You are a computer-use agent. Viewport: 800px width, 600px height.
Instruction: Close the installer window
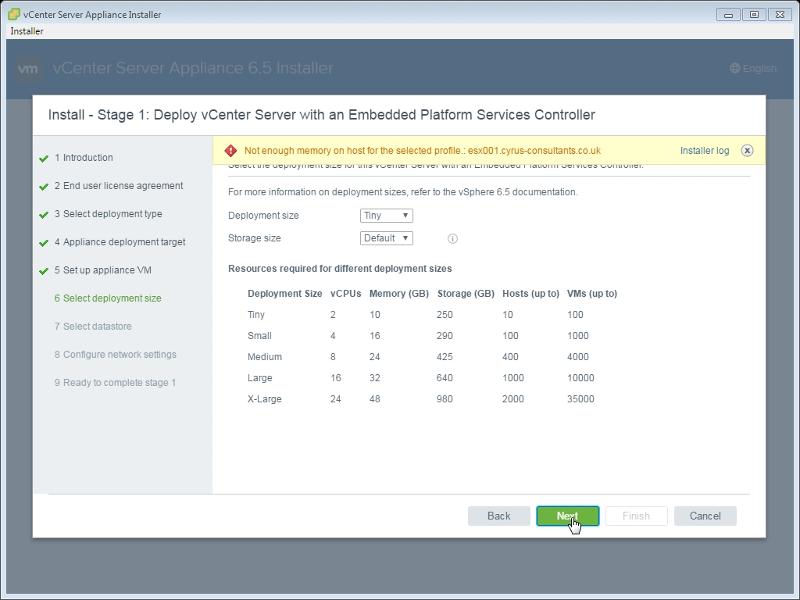point(780,15)
